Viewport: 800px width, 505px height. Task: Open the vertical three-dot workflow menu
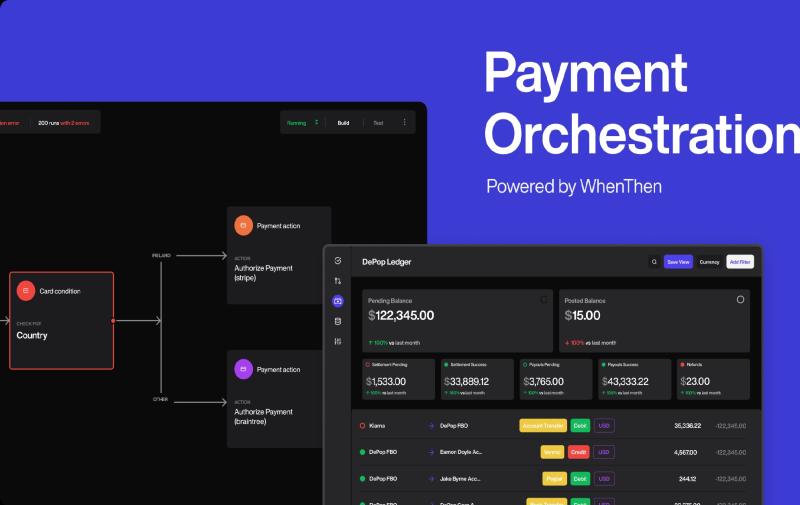click(405, 122)
